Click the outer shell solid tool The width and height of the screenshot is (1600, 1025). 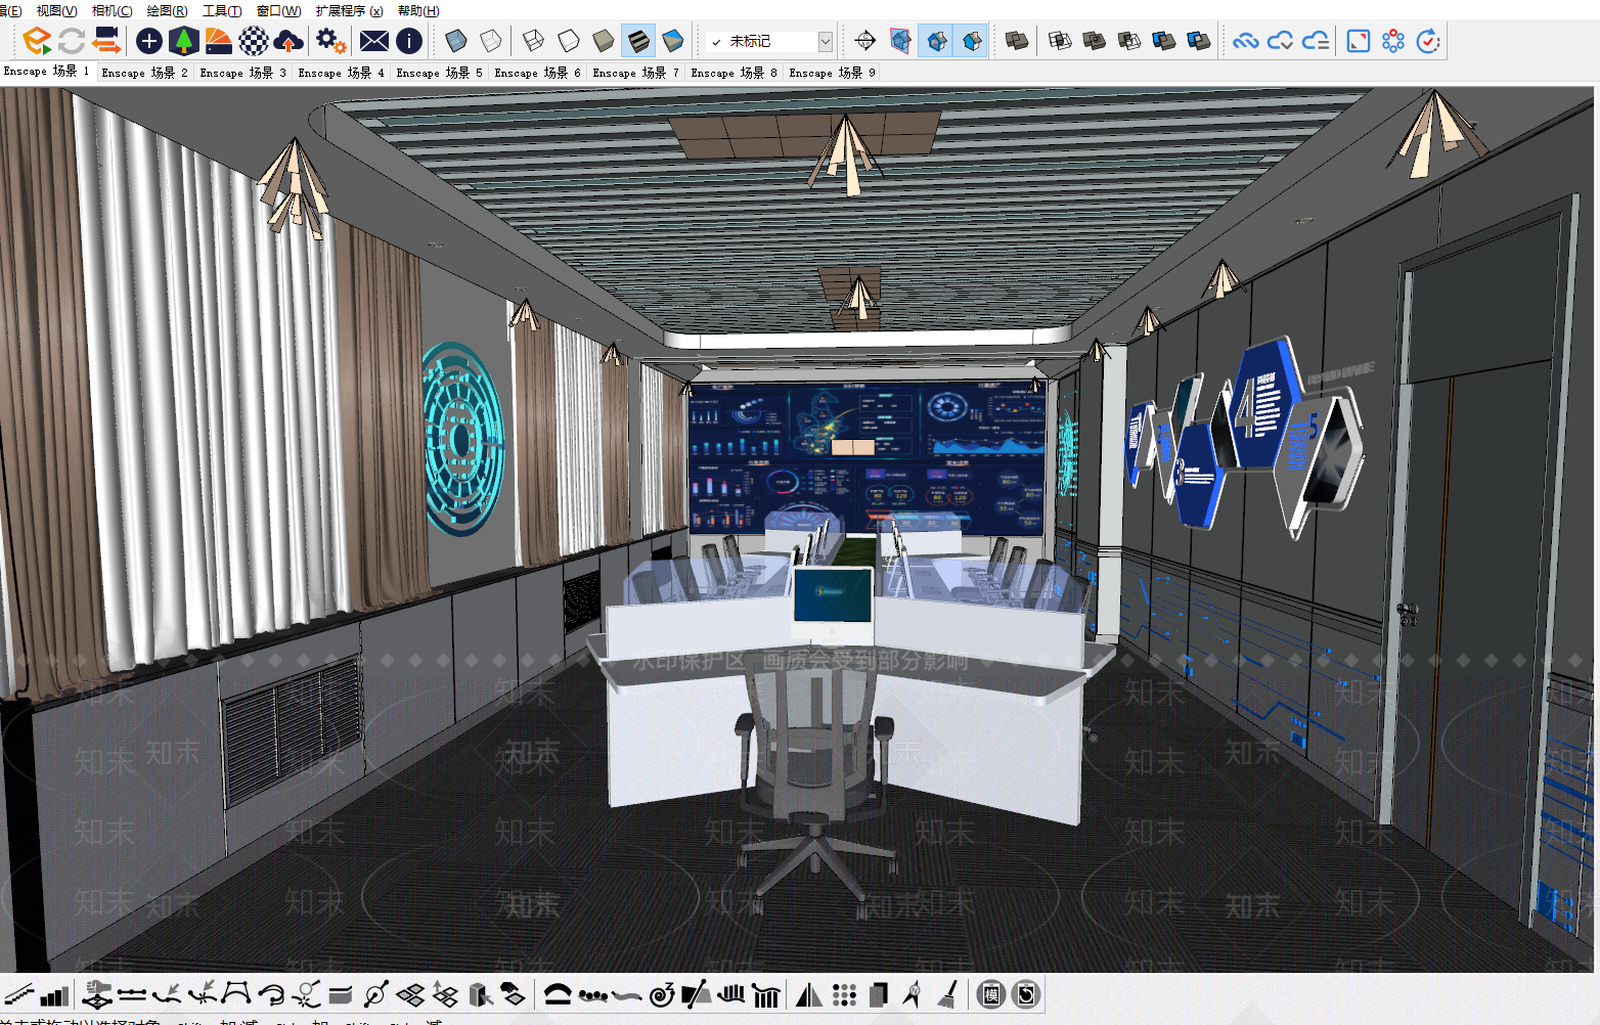click(1017, 41)
